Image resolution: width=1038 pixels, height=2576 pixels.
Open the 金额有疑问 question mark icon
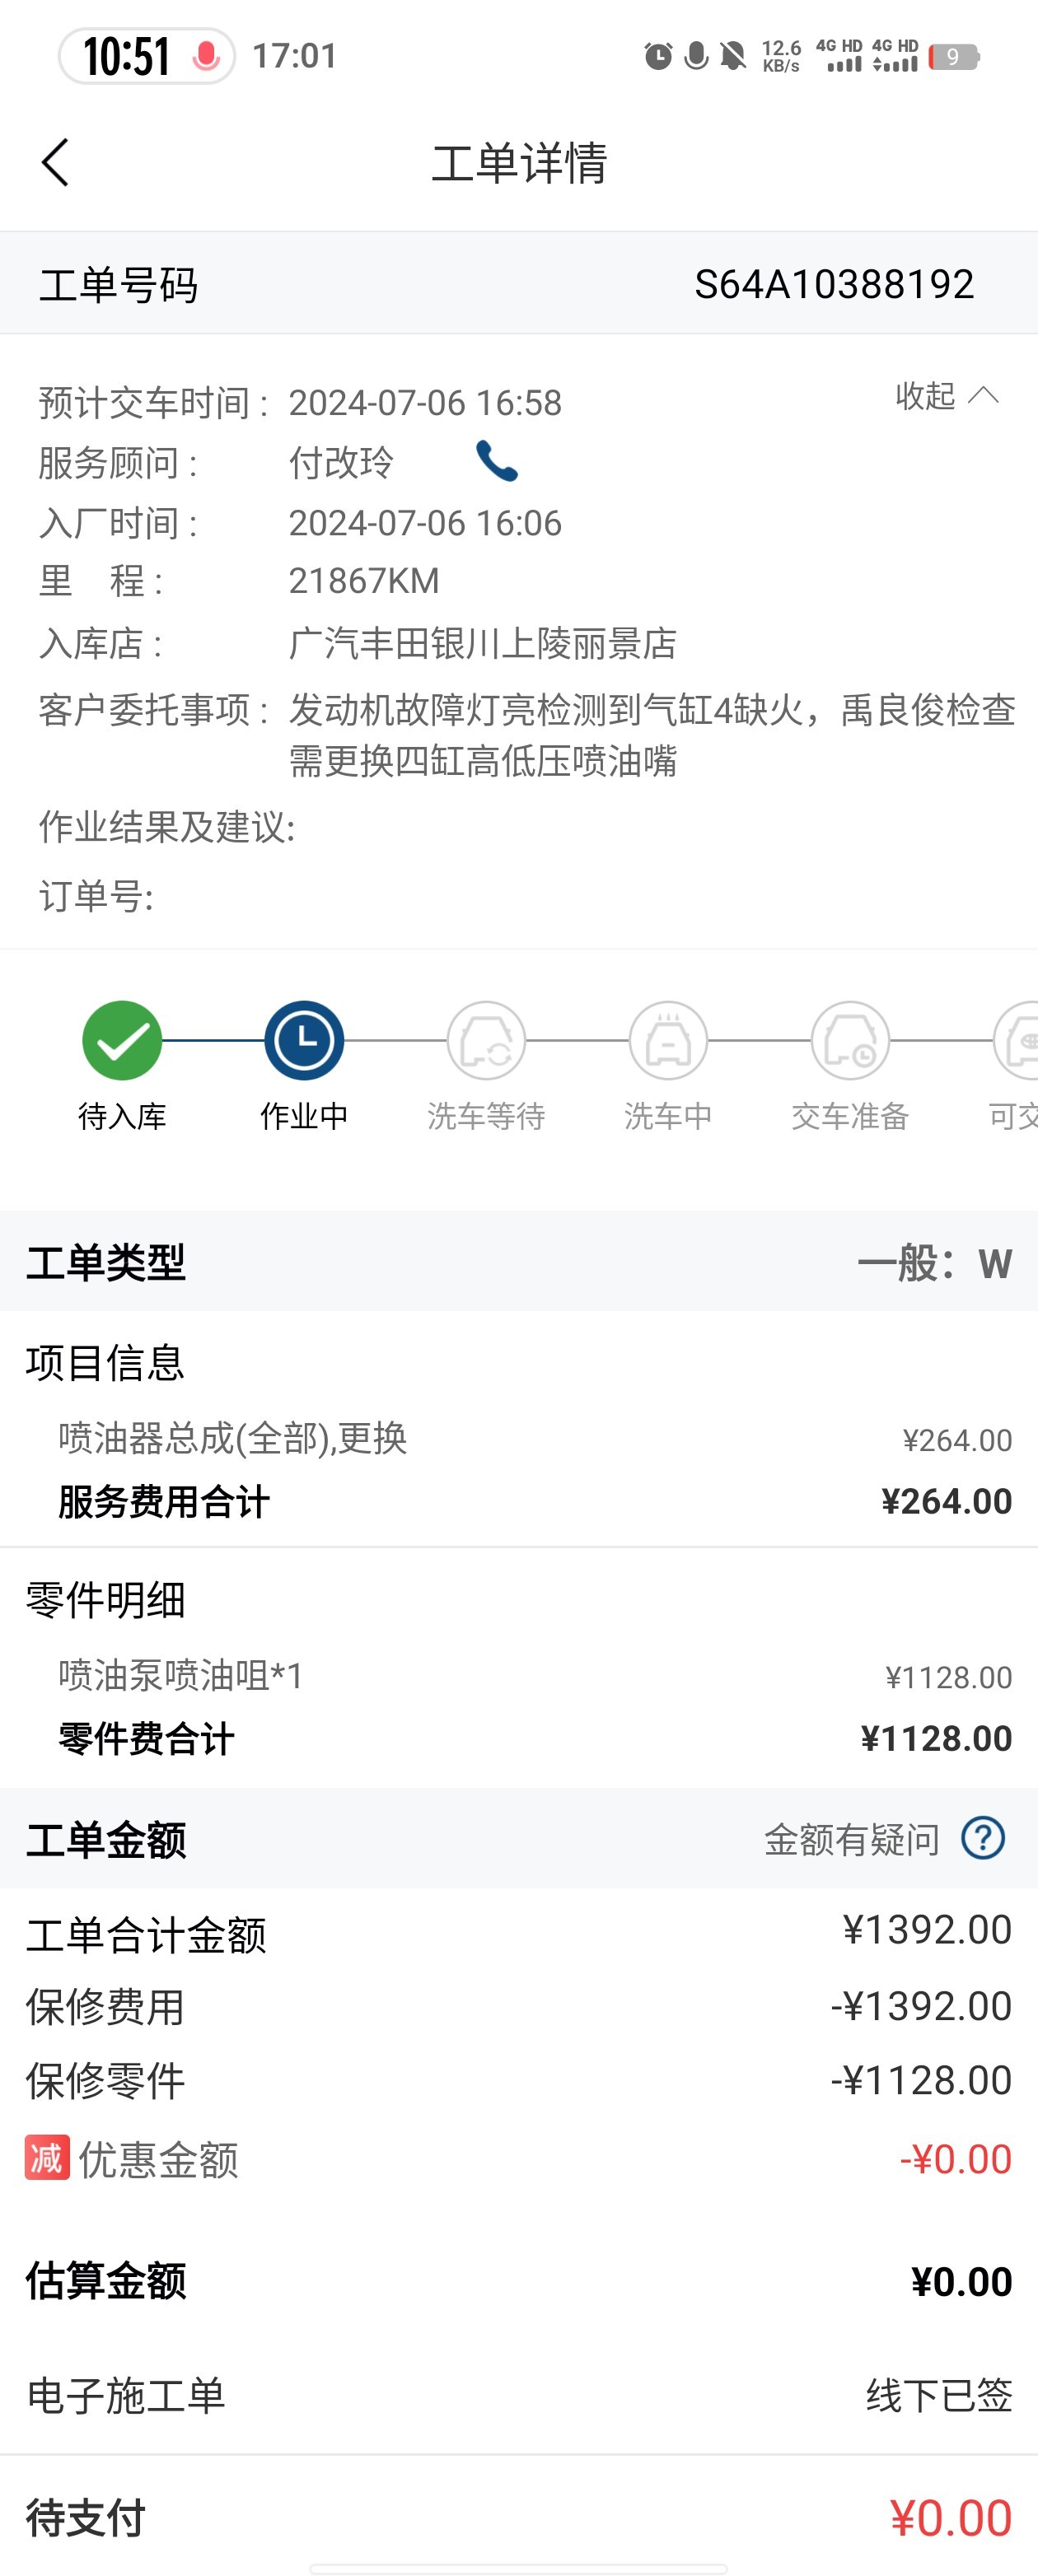coord(983,1838)
